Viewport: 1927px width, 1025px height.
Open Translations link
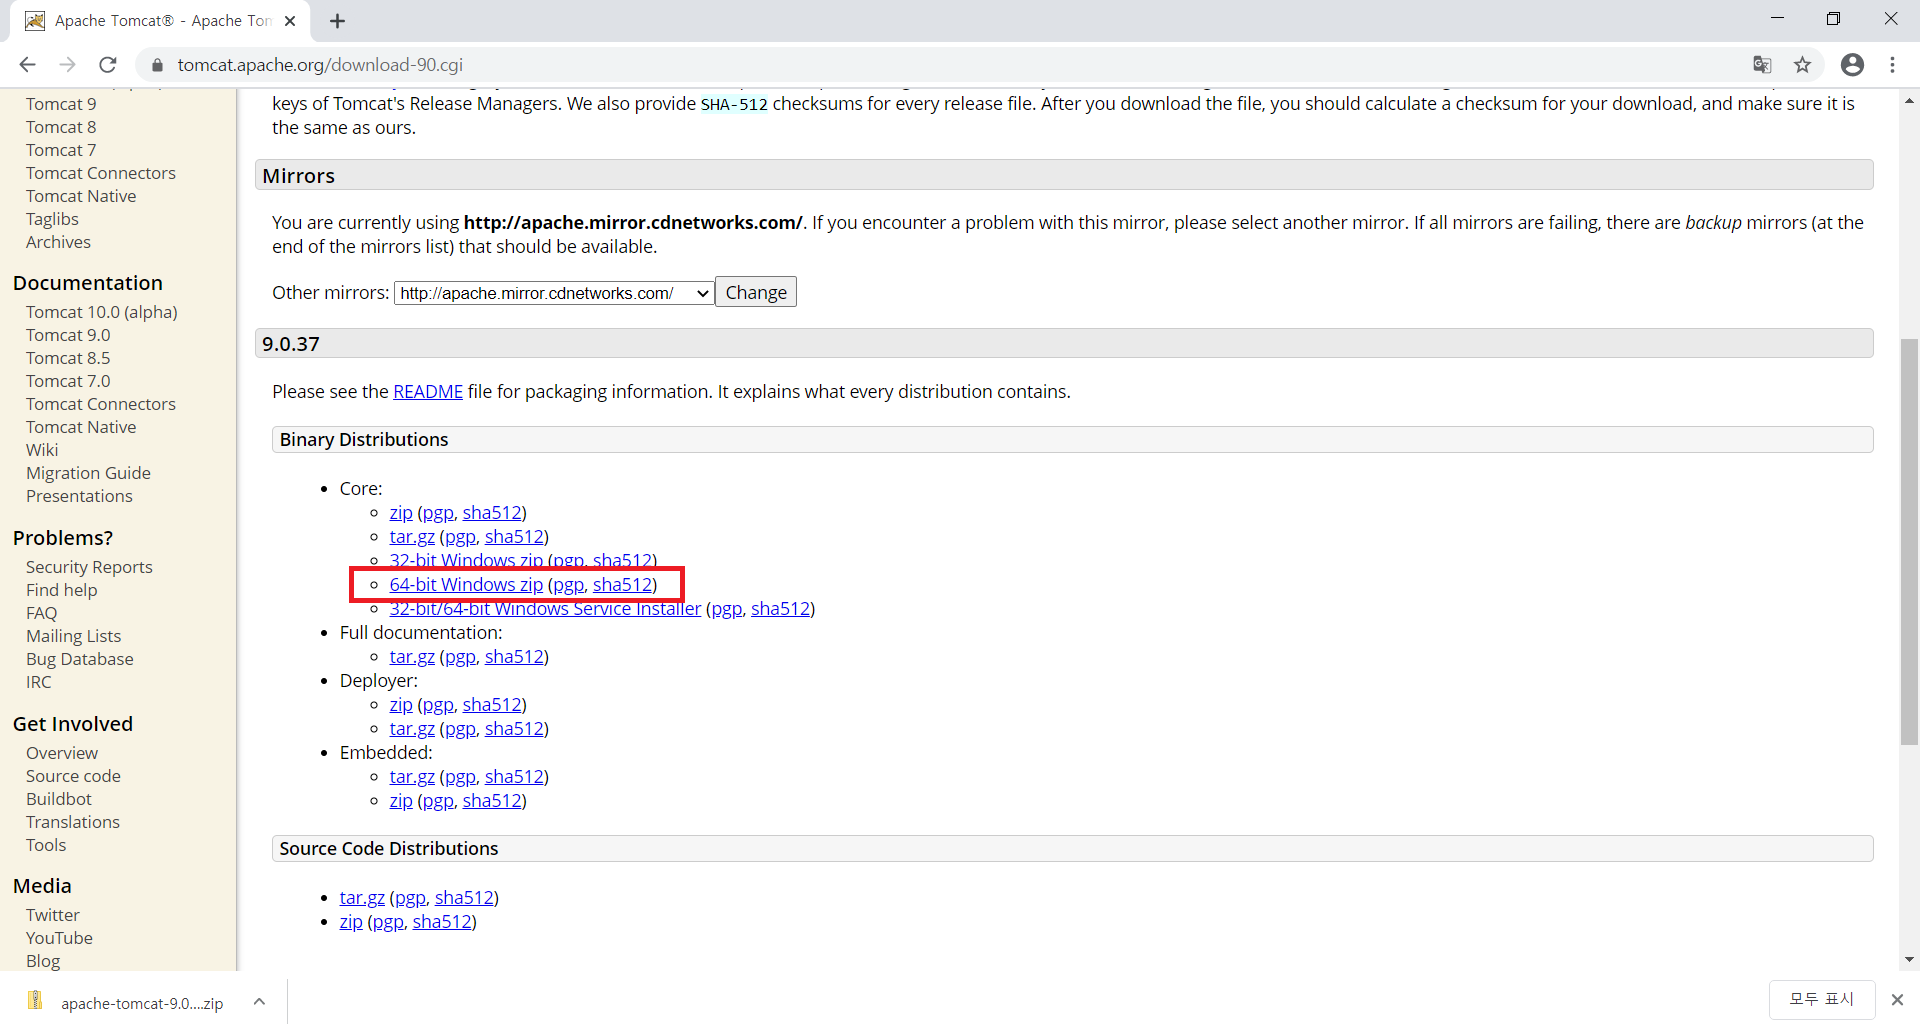coord(73,822)
